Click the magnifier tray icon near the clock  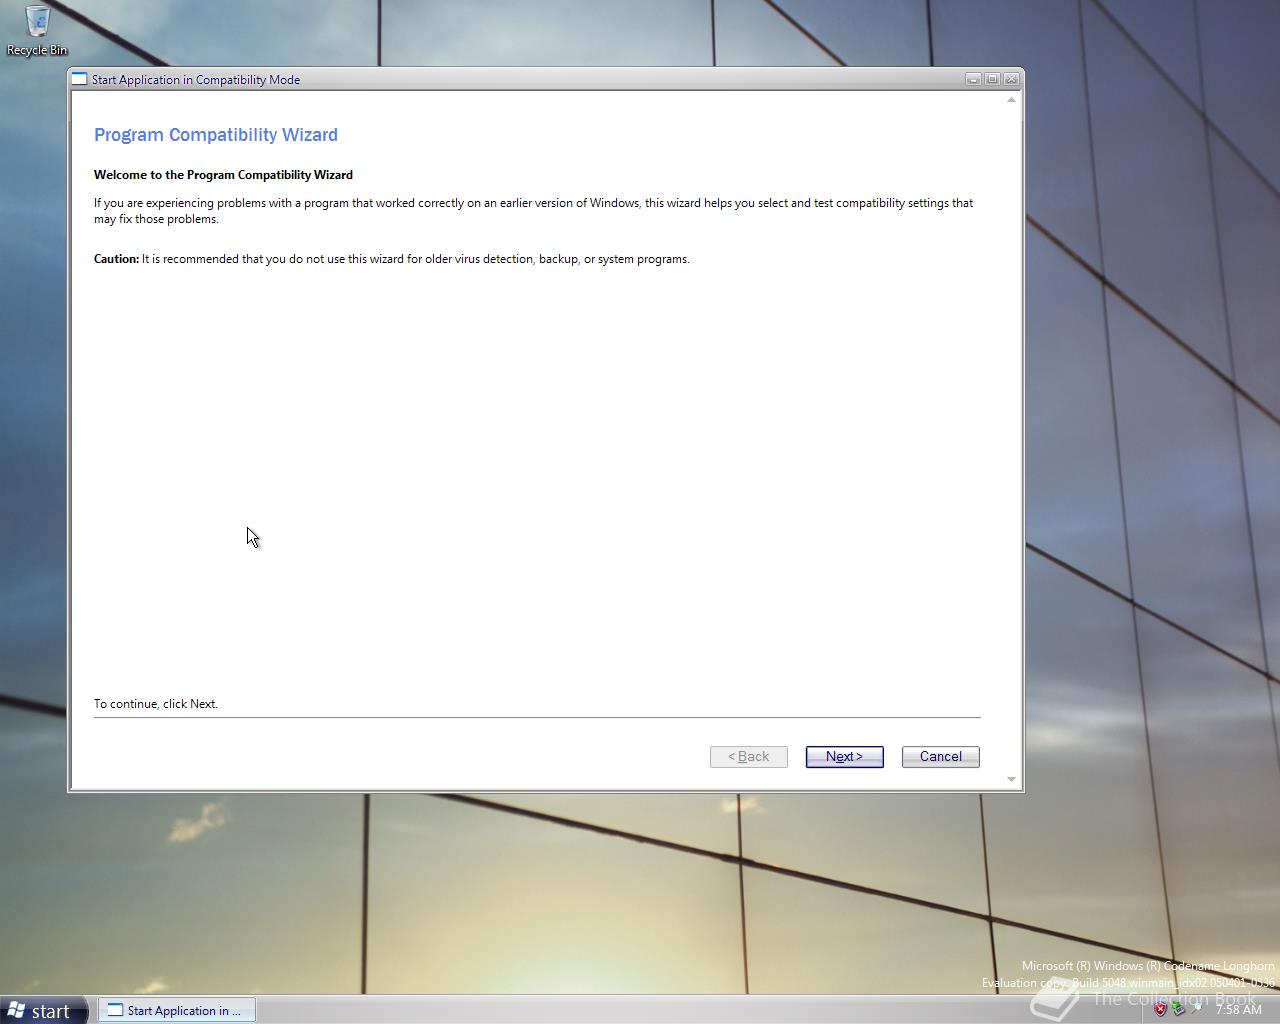[1196, 1009]
